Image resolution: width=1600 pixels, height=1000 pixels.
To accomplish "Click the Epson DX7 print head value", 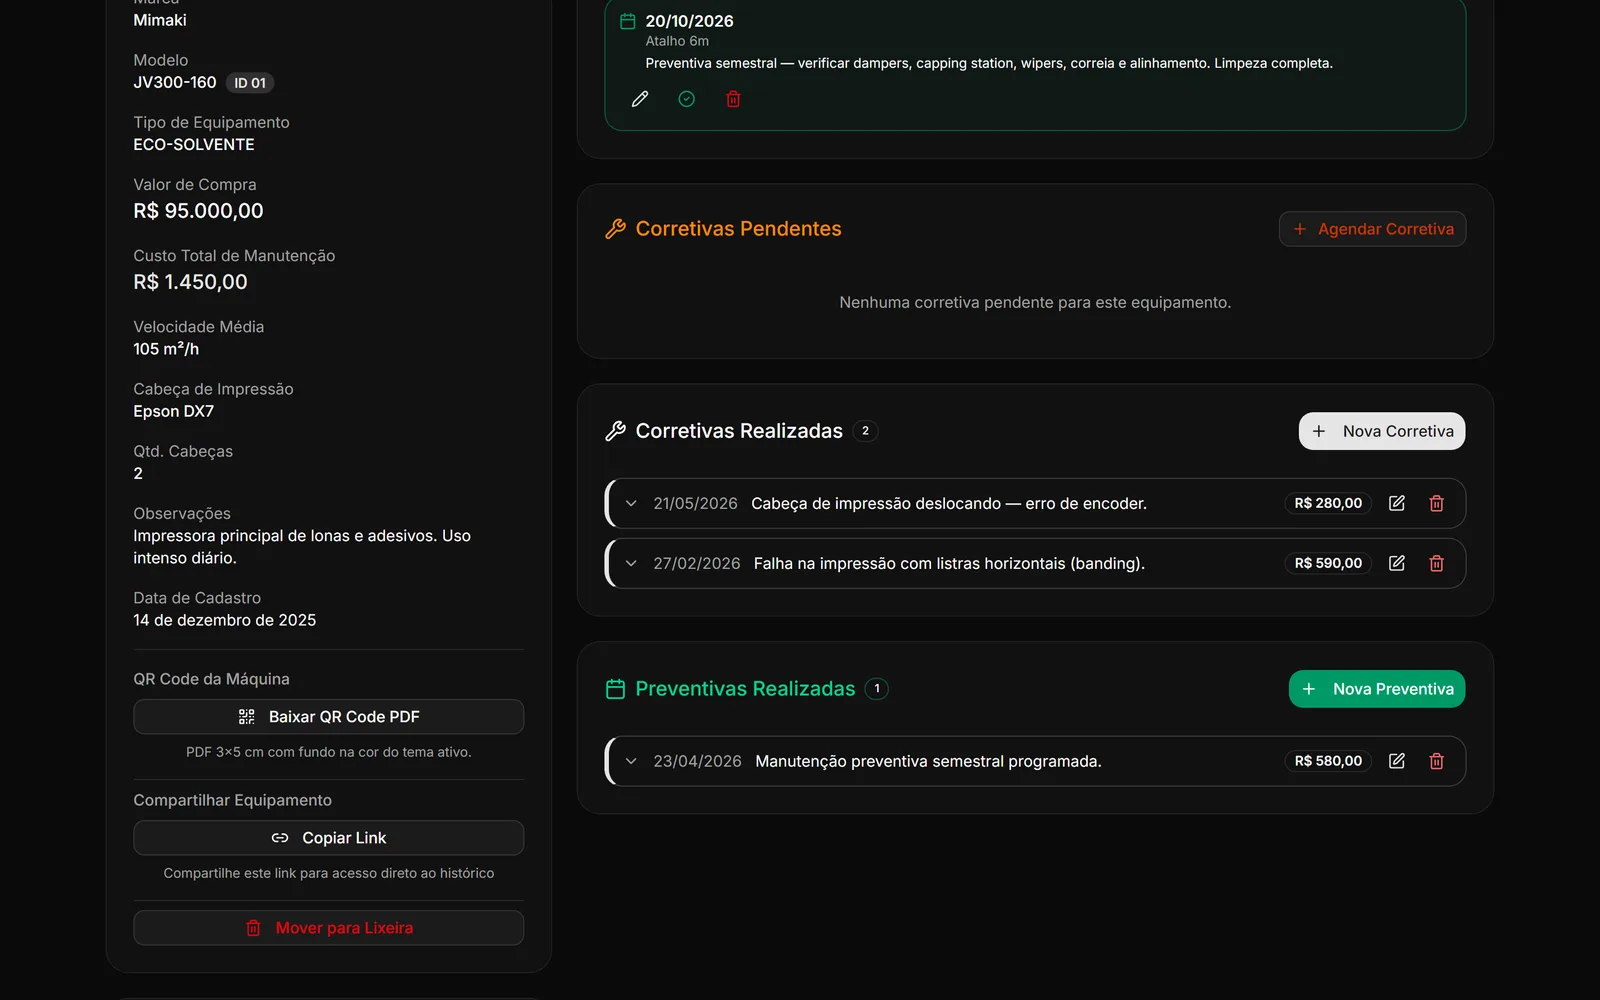I will coord(173,411).
